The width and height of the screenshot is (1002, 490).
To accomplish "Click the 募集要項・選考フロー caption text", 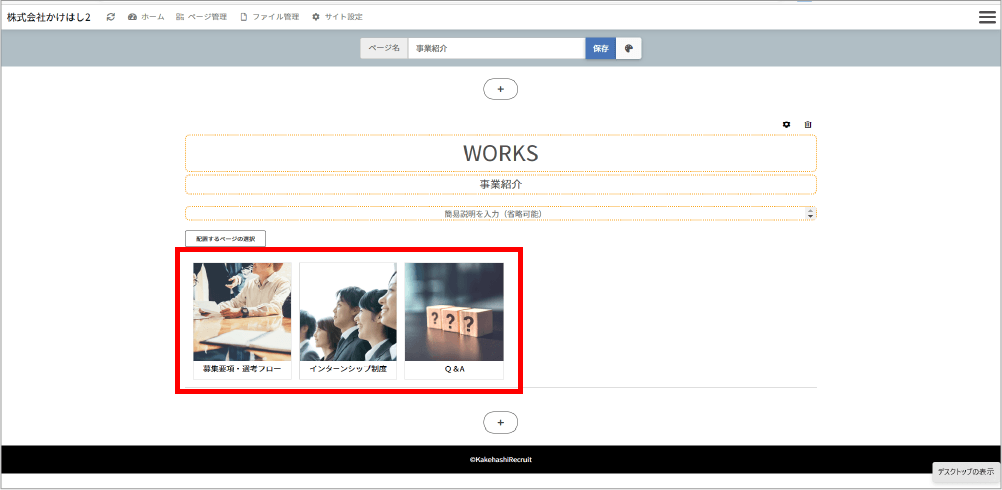I will 242,369.
